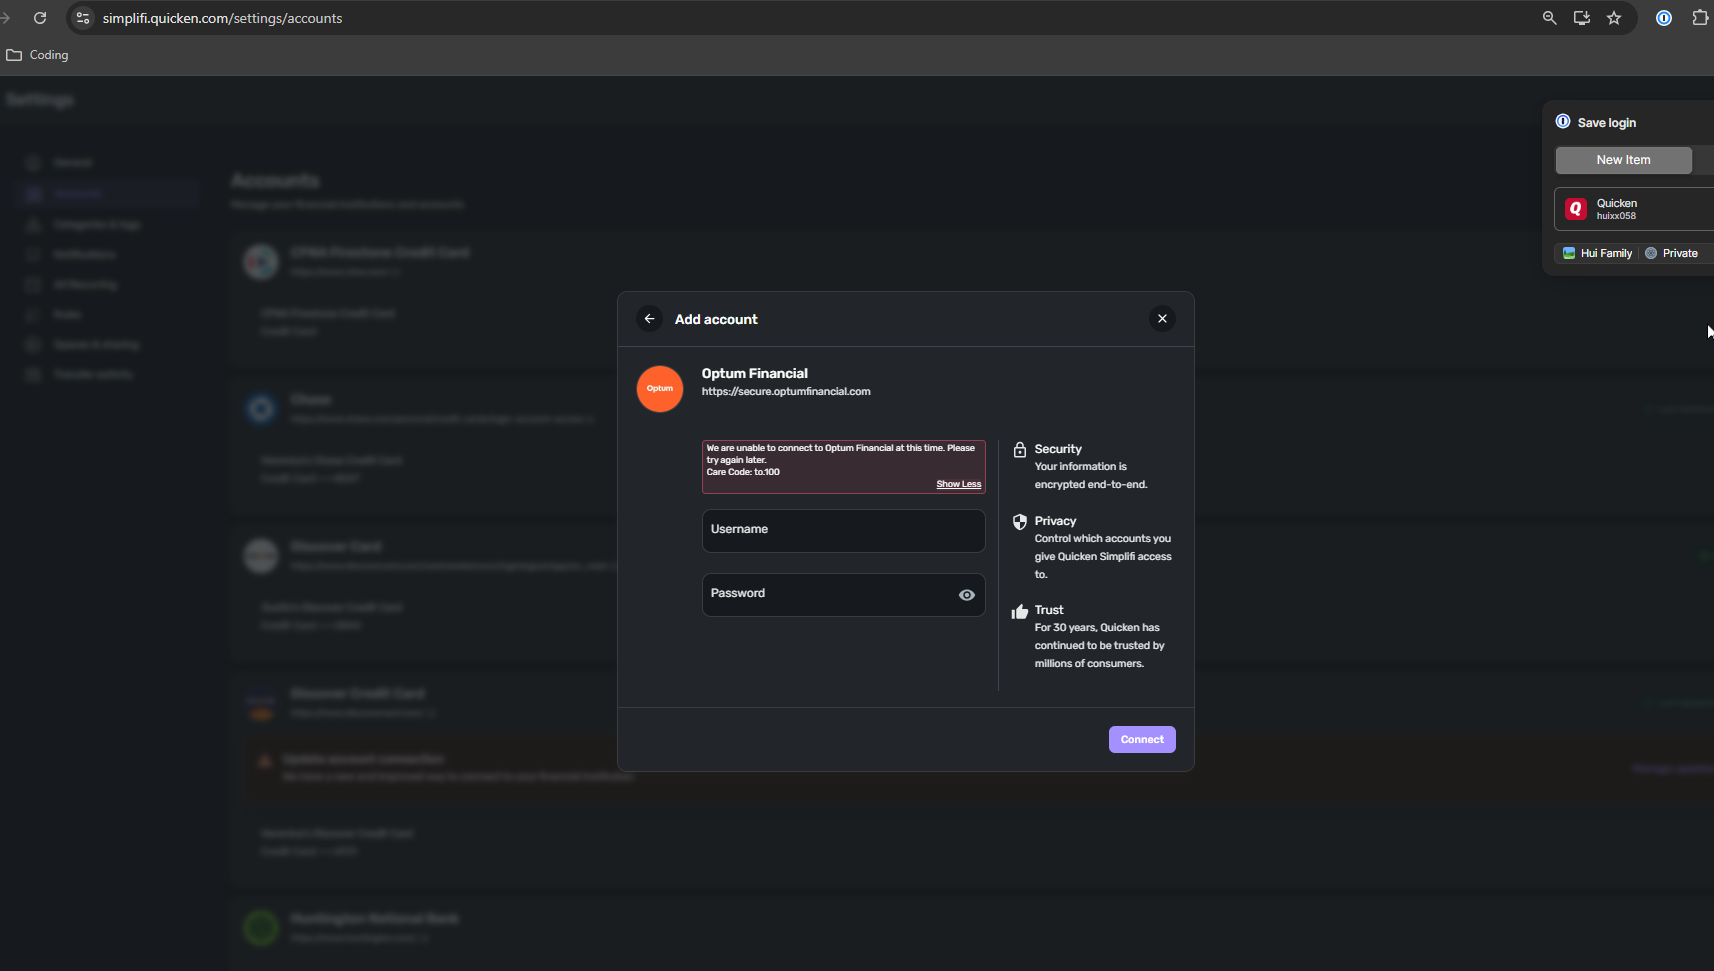
Task: Click the secure.optumfinancial.com URL text
Action: tap(786, 392)
